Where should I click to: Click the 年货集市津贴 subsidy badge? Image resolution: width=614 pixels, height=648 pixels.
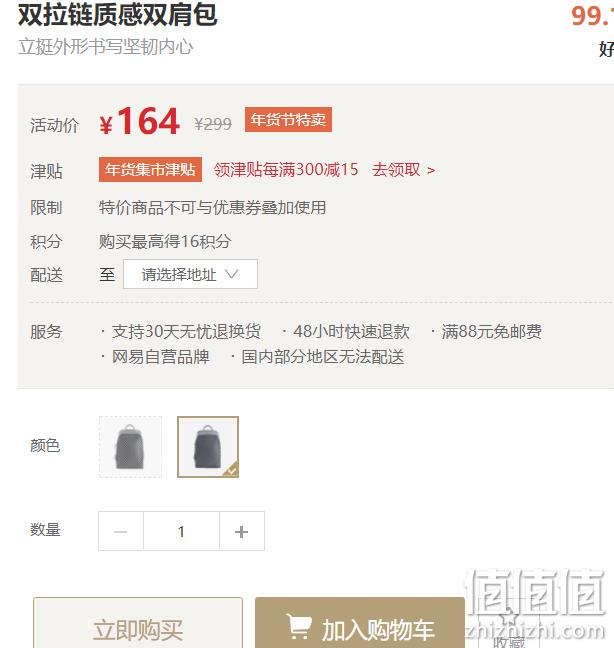(x=150, y=169)
